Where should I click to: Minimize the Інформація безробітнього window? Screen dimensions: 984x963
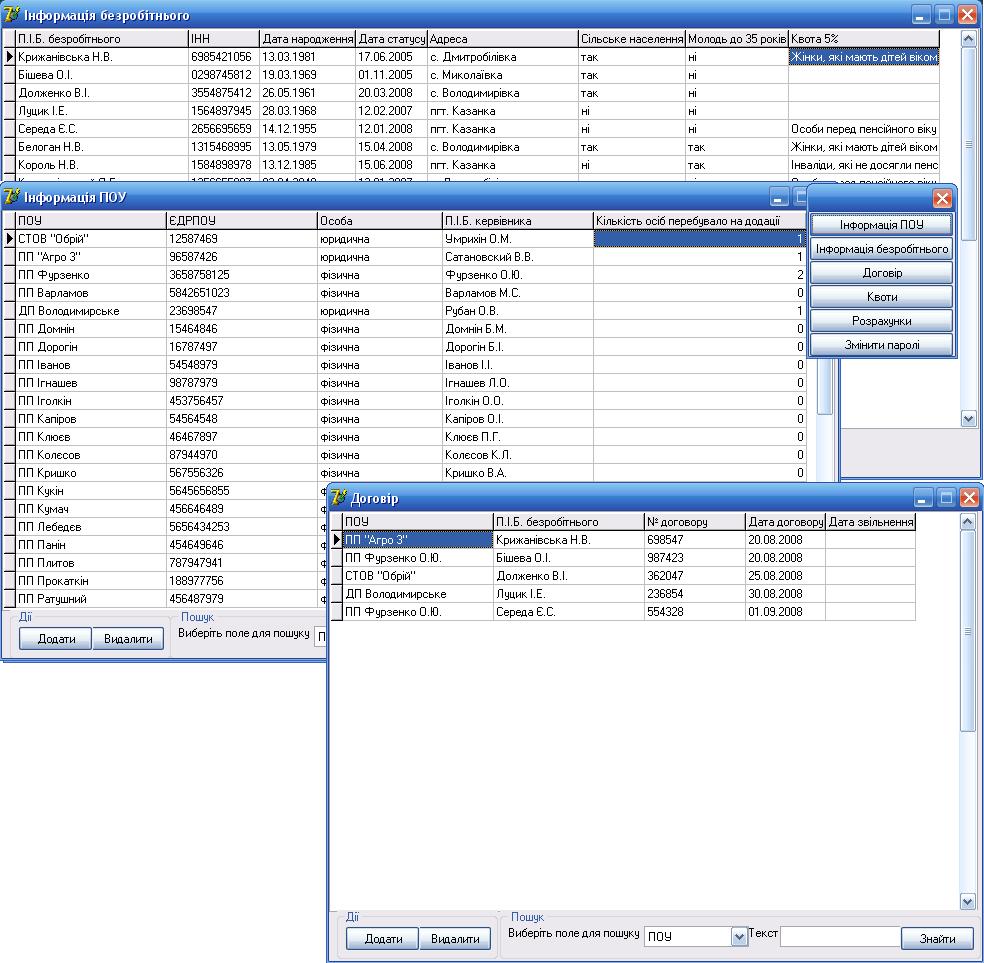921,15
